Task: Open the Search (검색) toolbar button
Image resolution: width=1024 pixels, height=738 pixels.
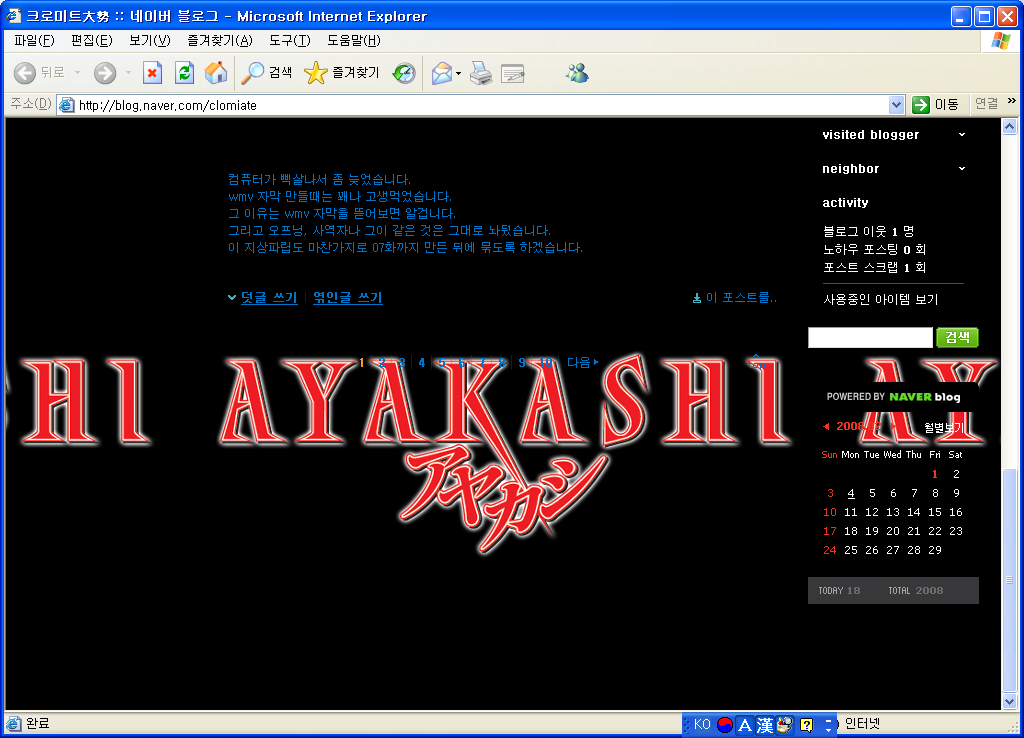Action: tap(266, 72)
